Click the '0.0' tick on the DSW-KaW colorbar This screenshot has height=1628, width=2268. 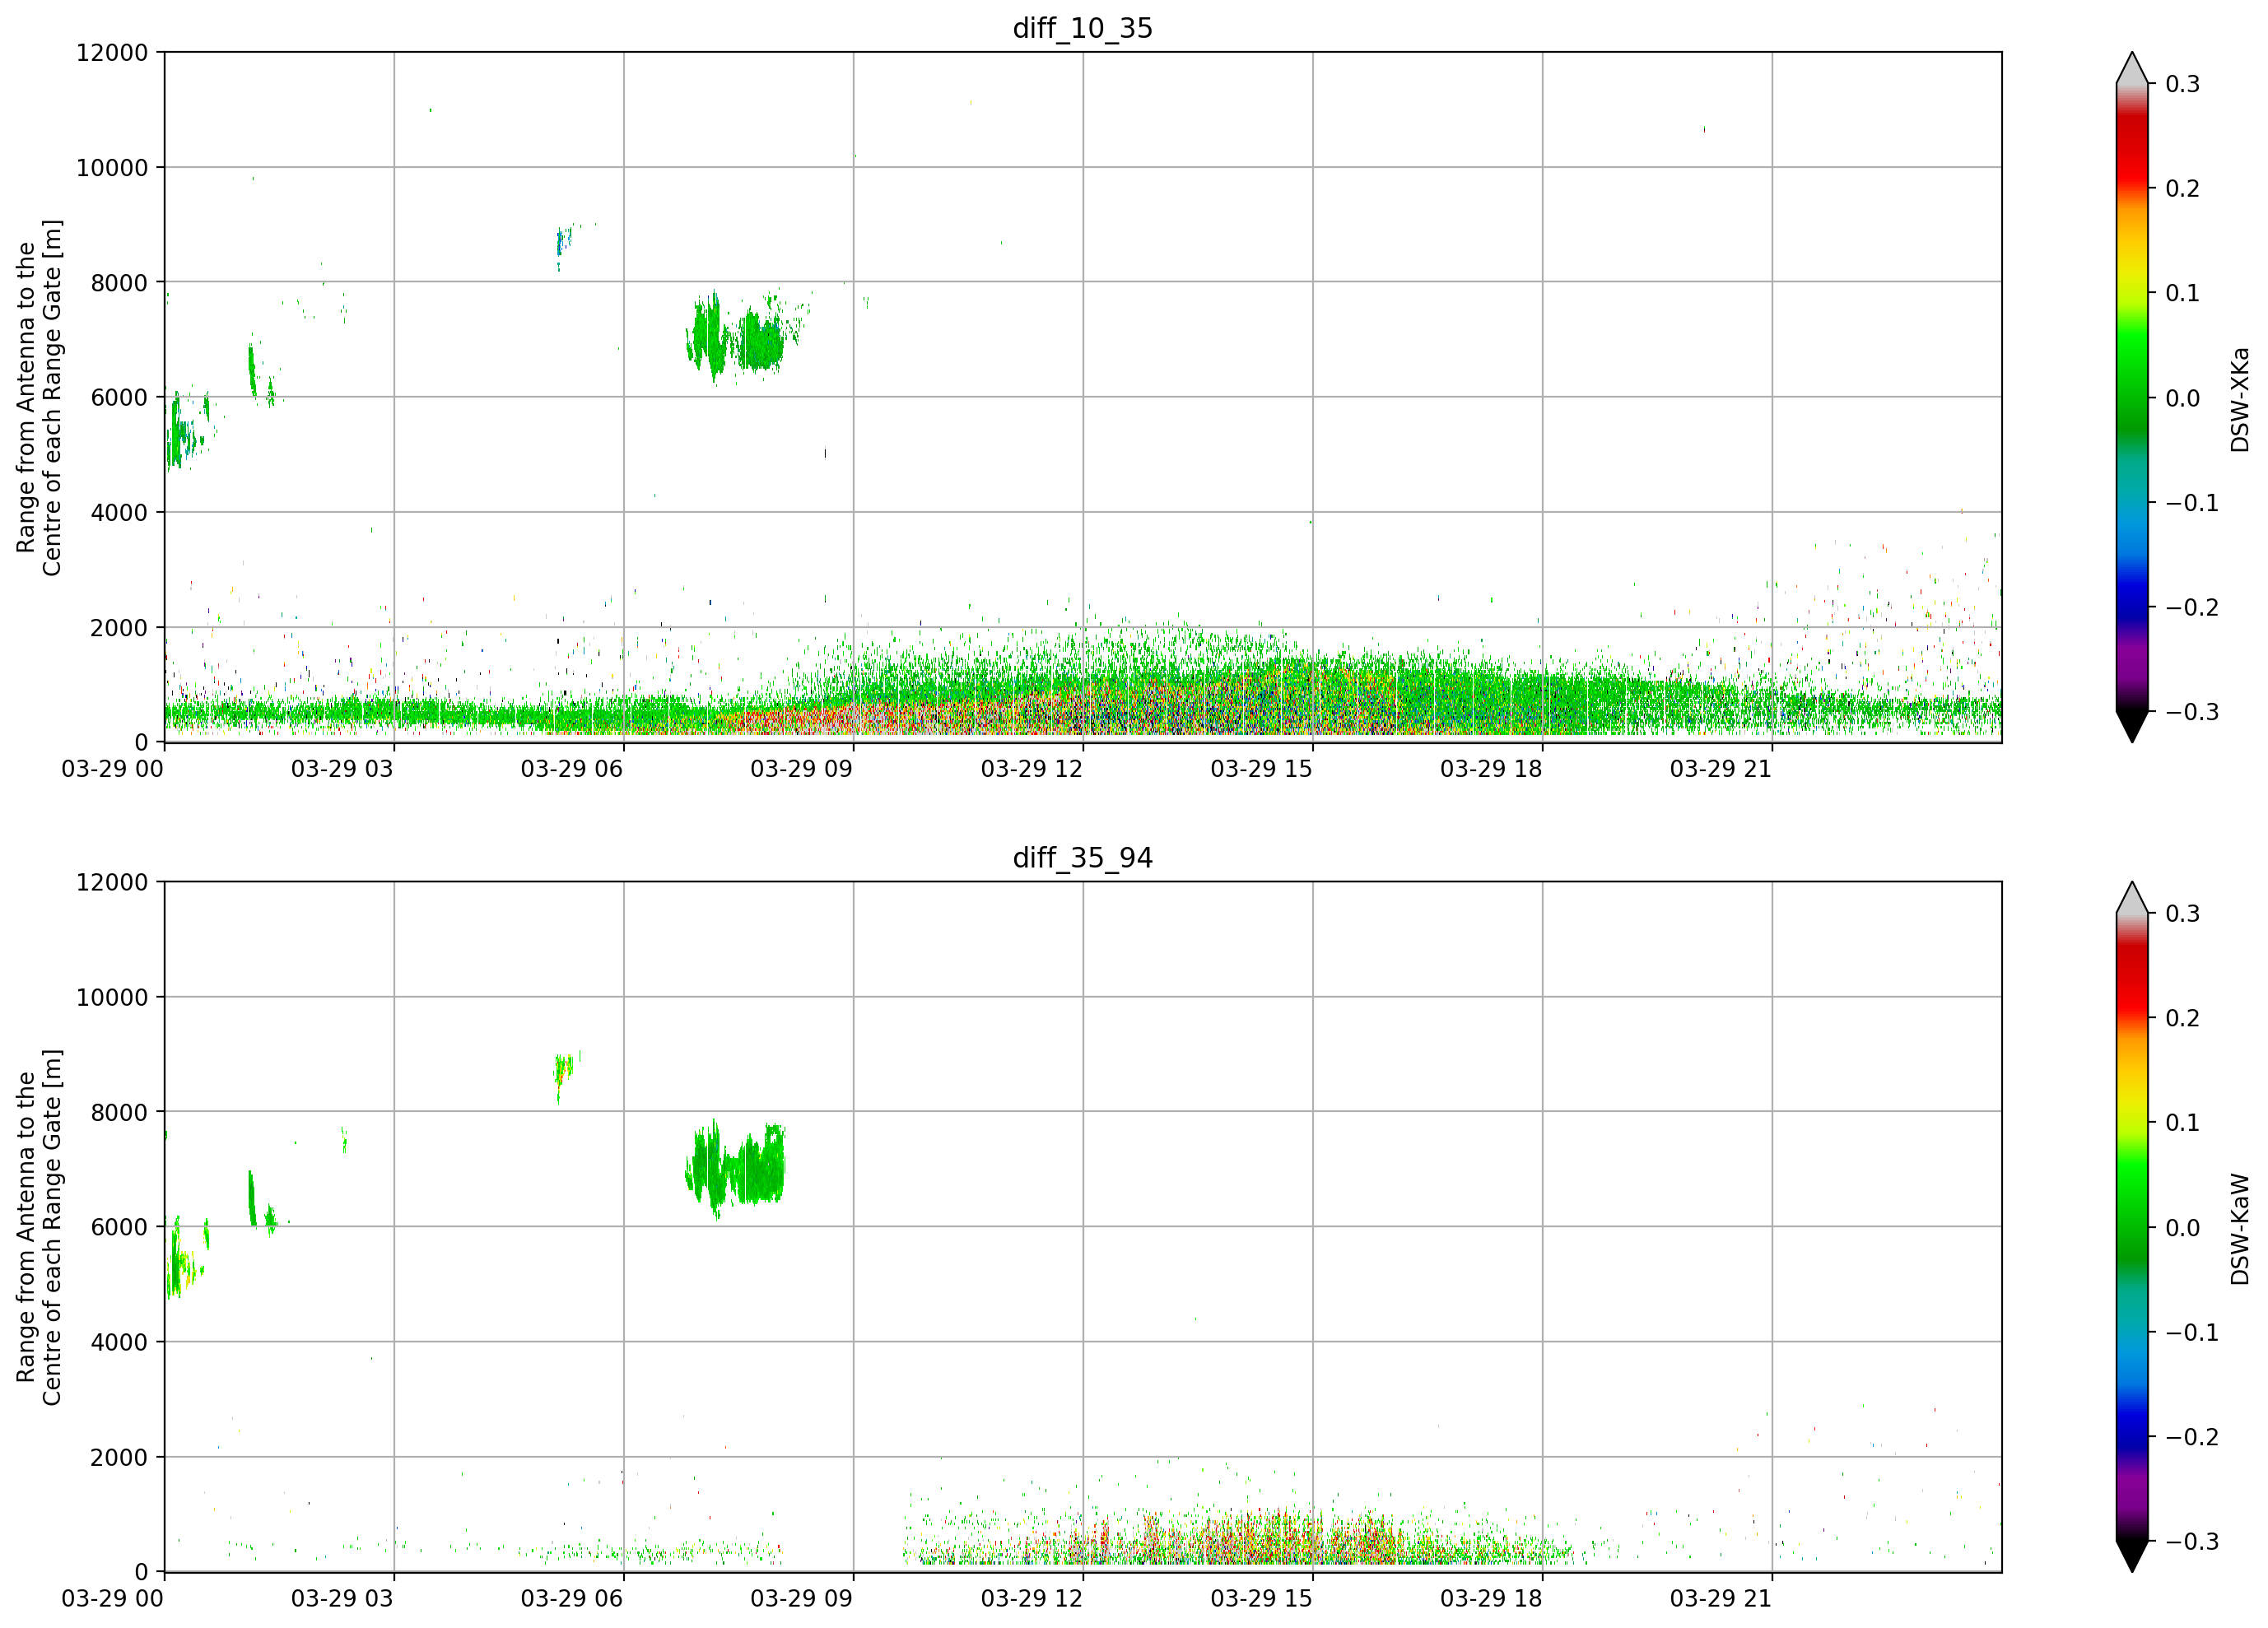coord(2183,1228)
